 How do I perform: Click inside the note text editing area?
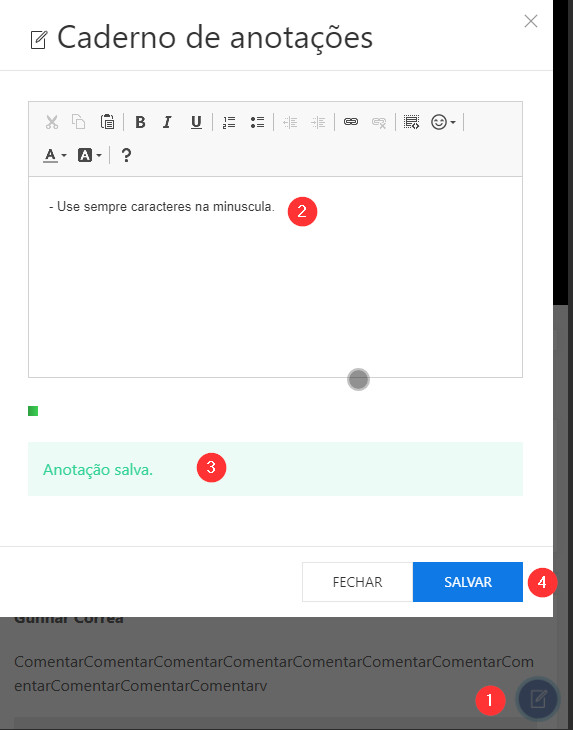(x=275, y=277)
